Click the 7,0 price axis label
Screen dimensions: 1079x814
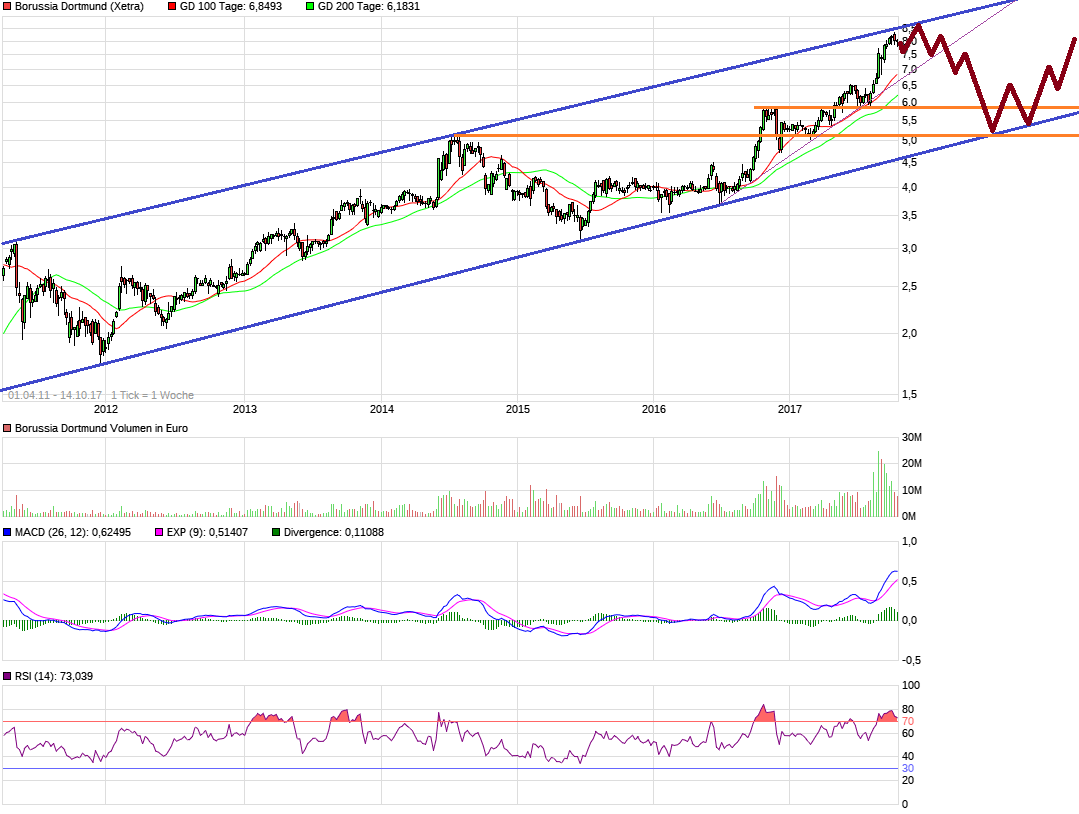[x=909, y=69]
